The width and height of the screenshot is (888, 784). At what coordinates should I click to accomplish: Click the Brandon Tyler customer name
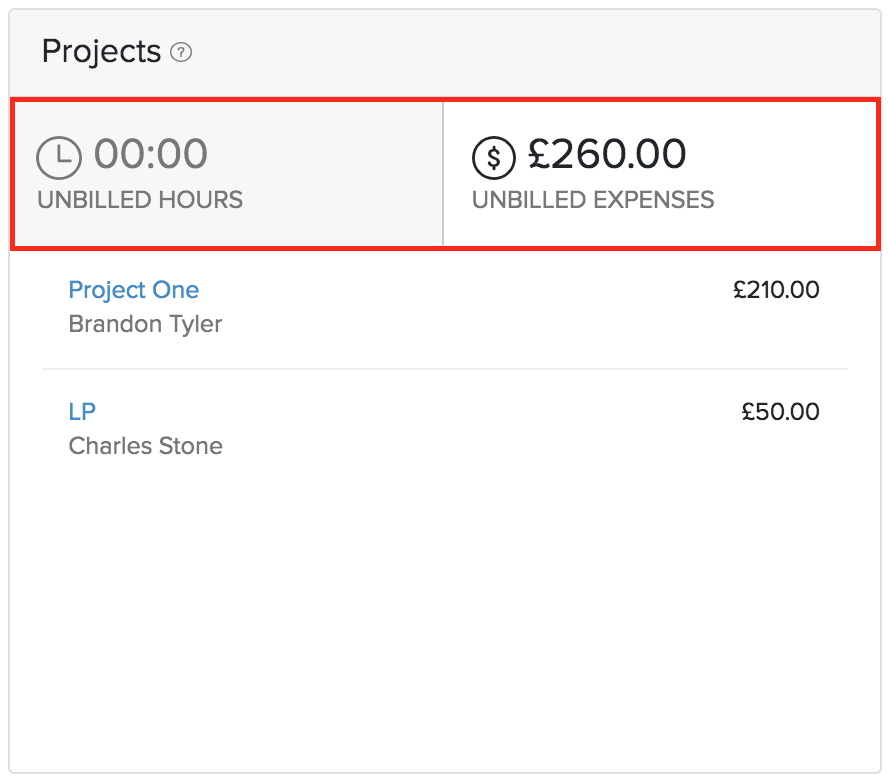145,324
